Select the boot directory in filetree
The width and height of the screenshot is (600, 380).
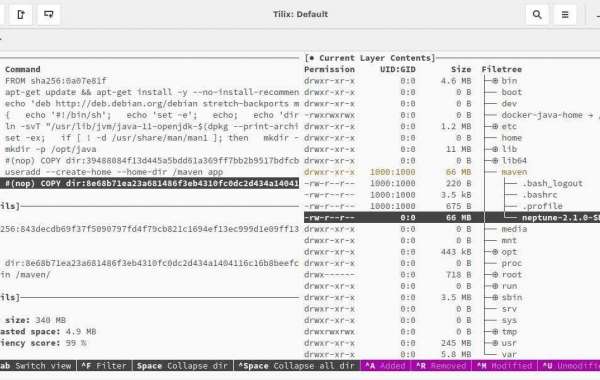(x=512, y=92)
